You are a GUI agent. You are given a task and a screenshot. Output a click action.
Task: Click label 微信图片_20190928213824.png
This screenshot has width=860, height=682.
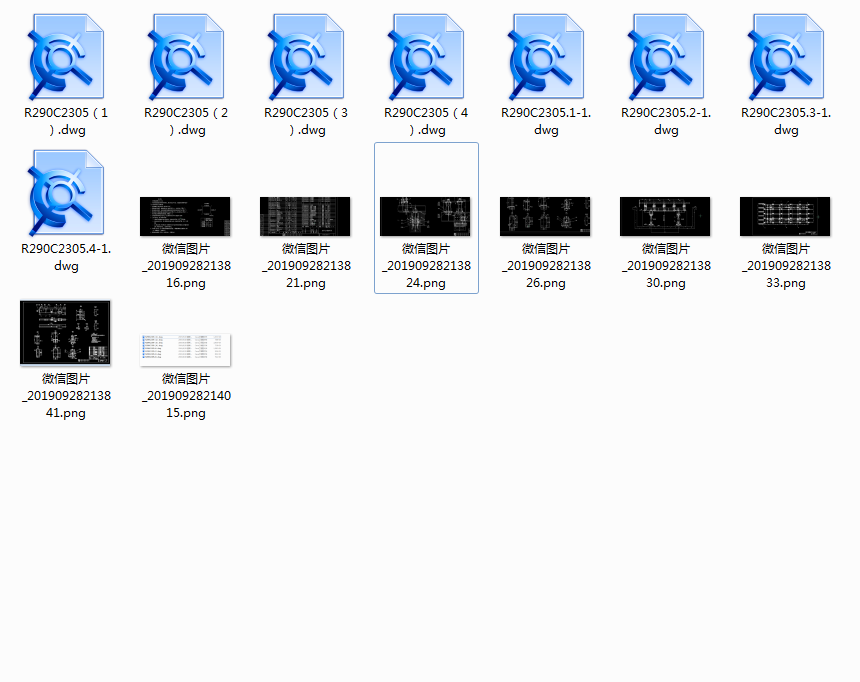(426, 266)
